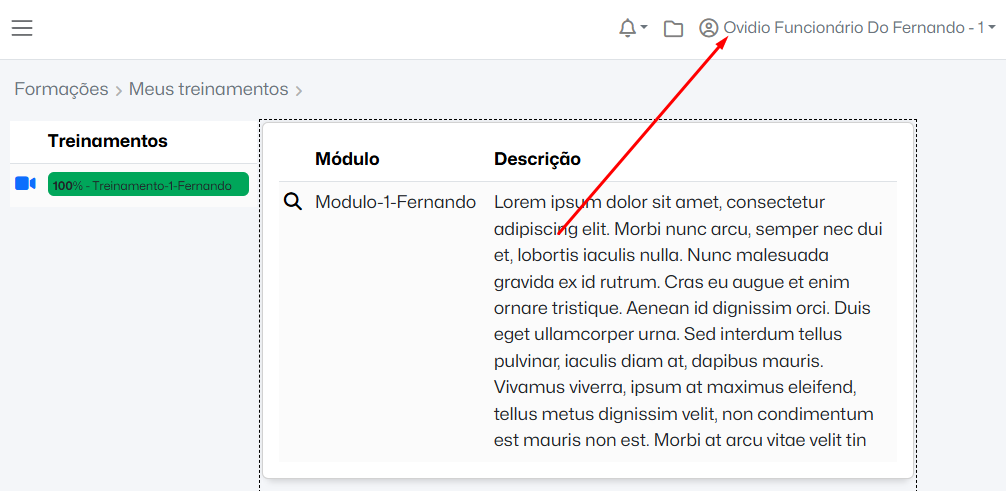
Task: Open the hamburger navigation menu
Action: (22, 28)
